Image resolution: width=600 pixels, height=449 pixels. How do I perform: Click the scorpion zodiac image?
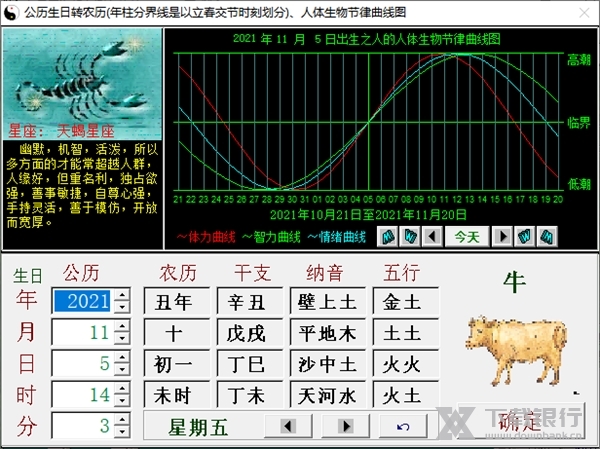click(x=82, y=83)
